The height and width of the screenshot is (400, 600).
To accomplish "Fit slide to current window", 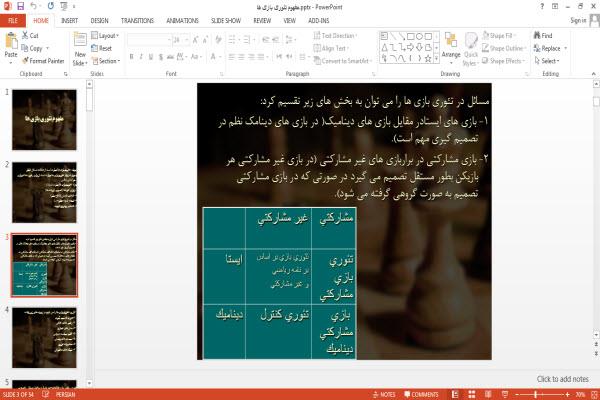I will 594,394.
